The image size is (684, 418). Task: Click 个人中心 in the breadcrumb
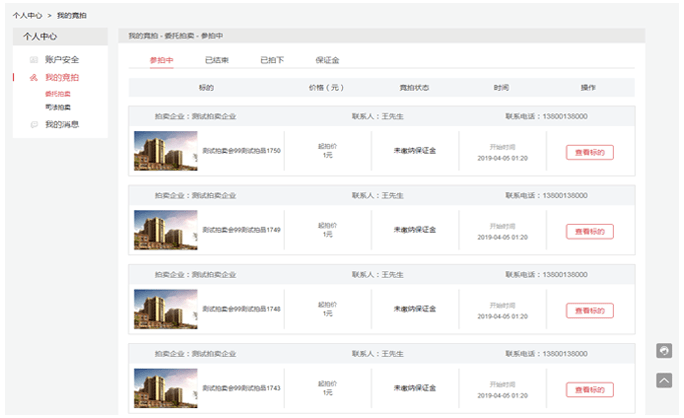[x=27, y=16]
